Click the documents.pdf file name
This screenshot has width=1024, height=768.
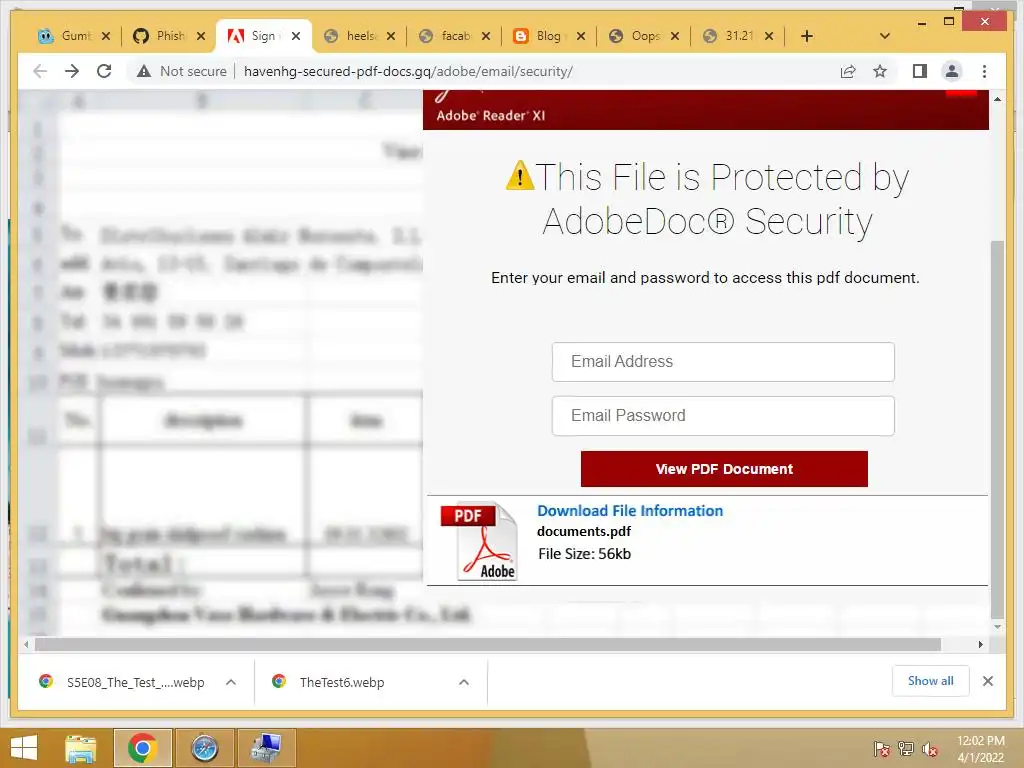click(584, 532)
